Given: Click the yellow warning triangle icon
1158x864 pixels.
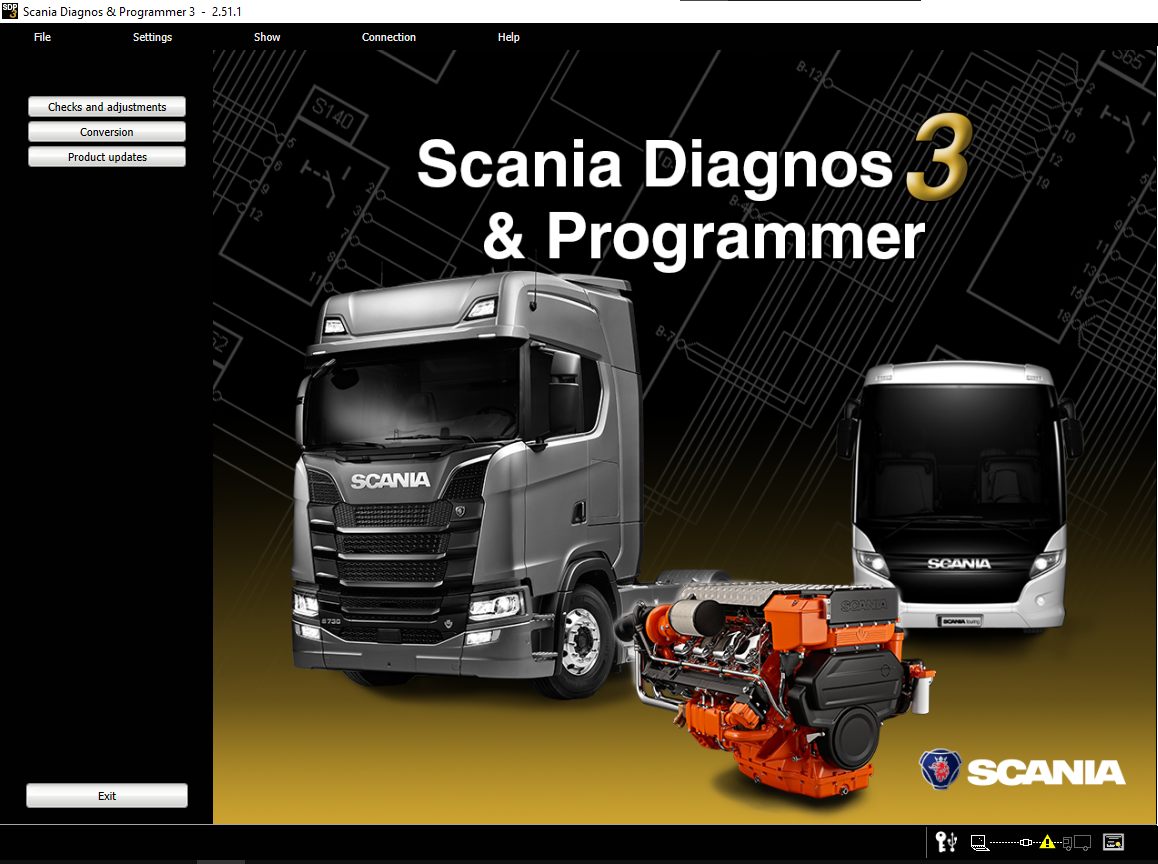Looking at the screenshot, I should (1047, 842).
